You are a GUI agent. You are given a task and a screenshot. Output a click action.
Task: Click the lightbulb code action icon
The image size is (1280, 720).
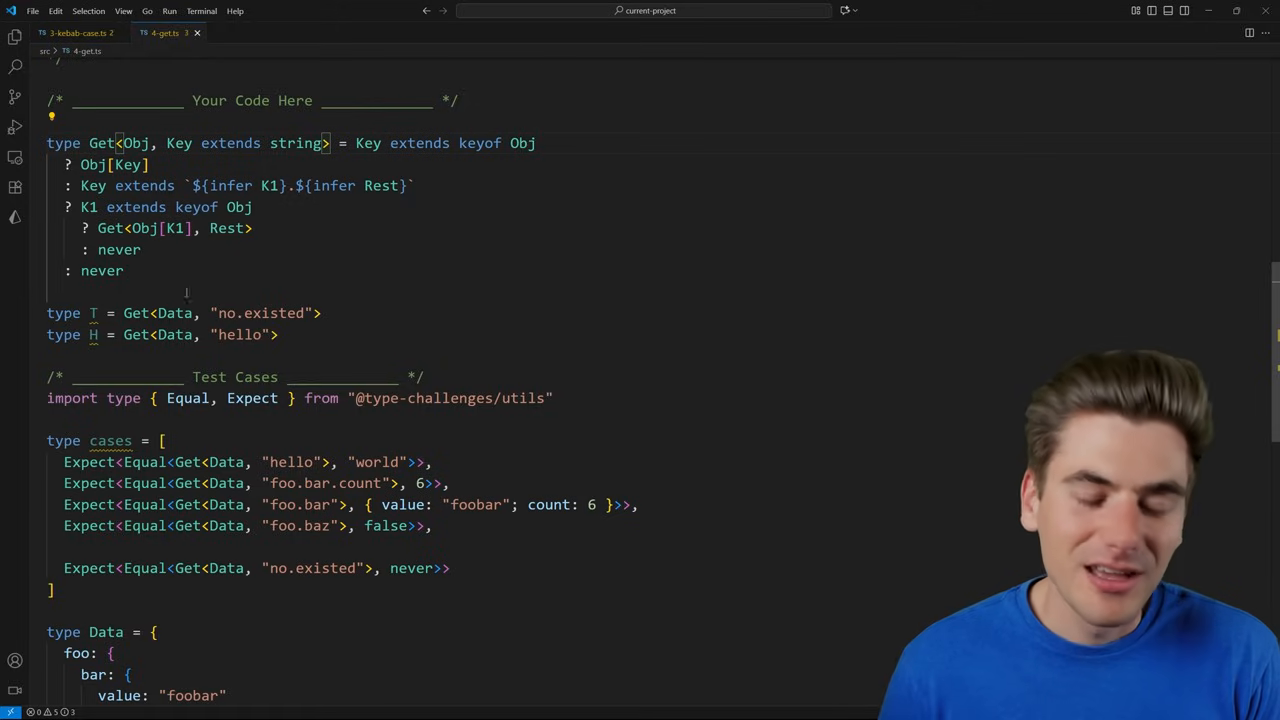52,117
